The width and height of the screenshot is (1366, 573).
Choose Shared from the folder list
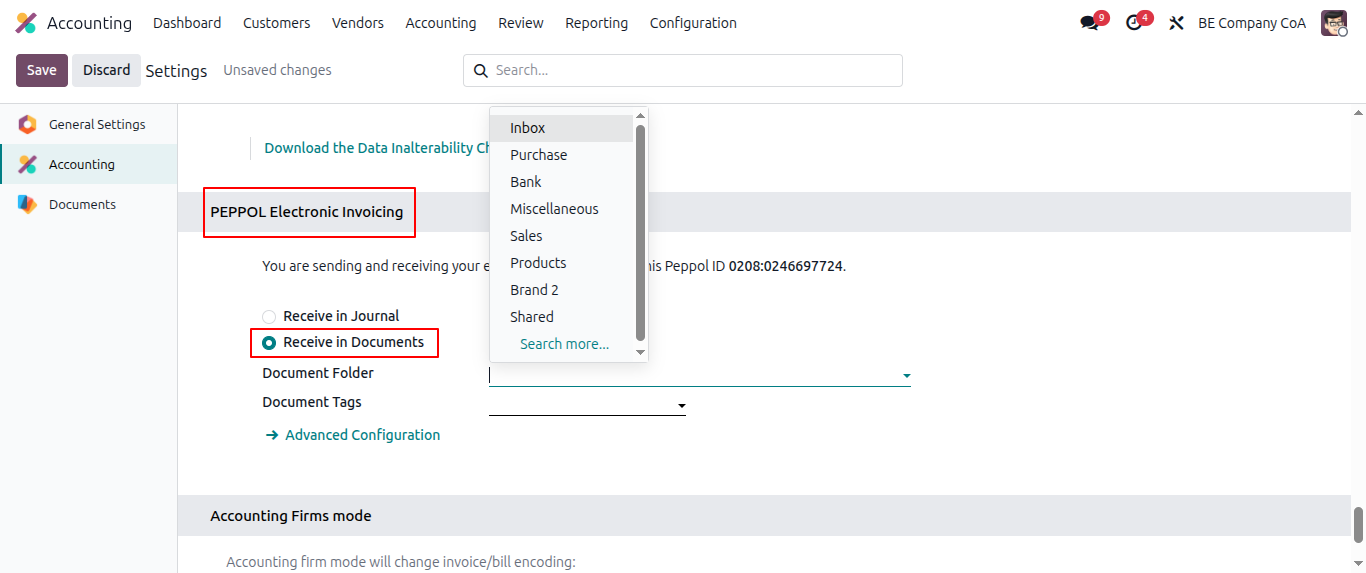(563, 317)
